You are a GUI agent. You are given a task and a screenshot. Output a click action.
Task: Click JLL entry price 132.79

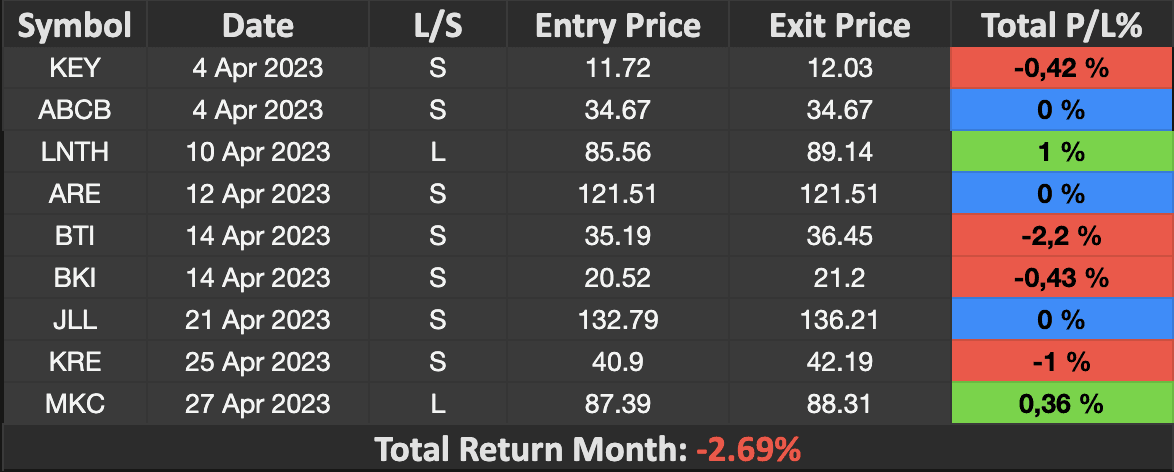pos(618,320)
